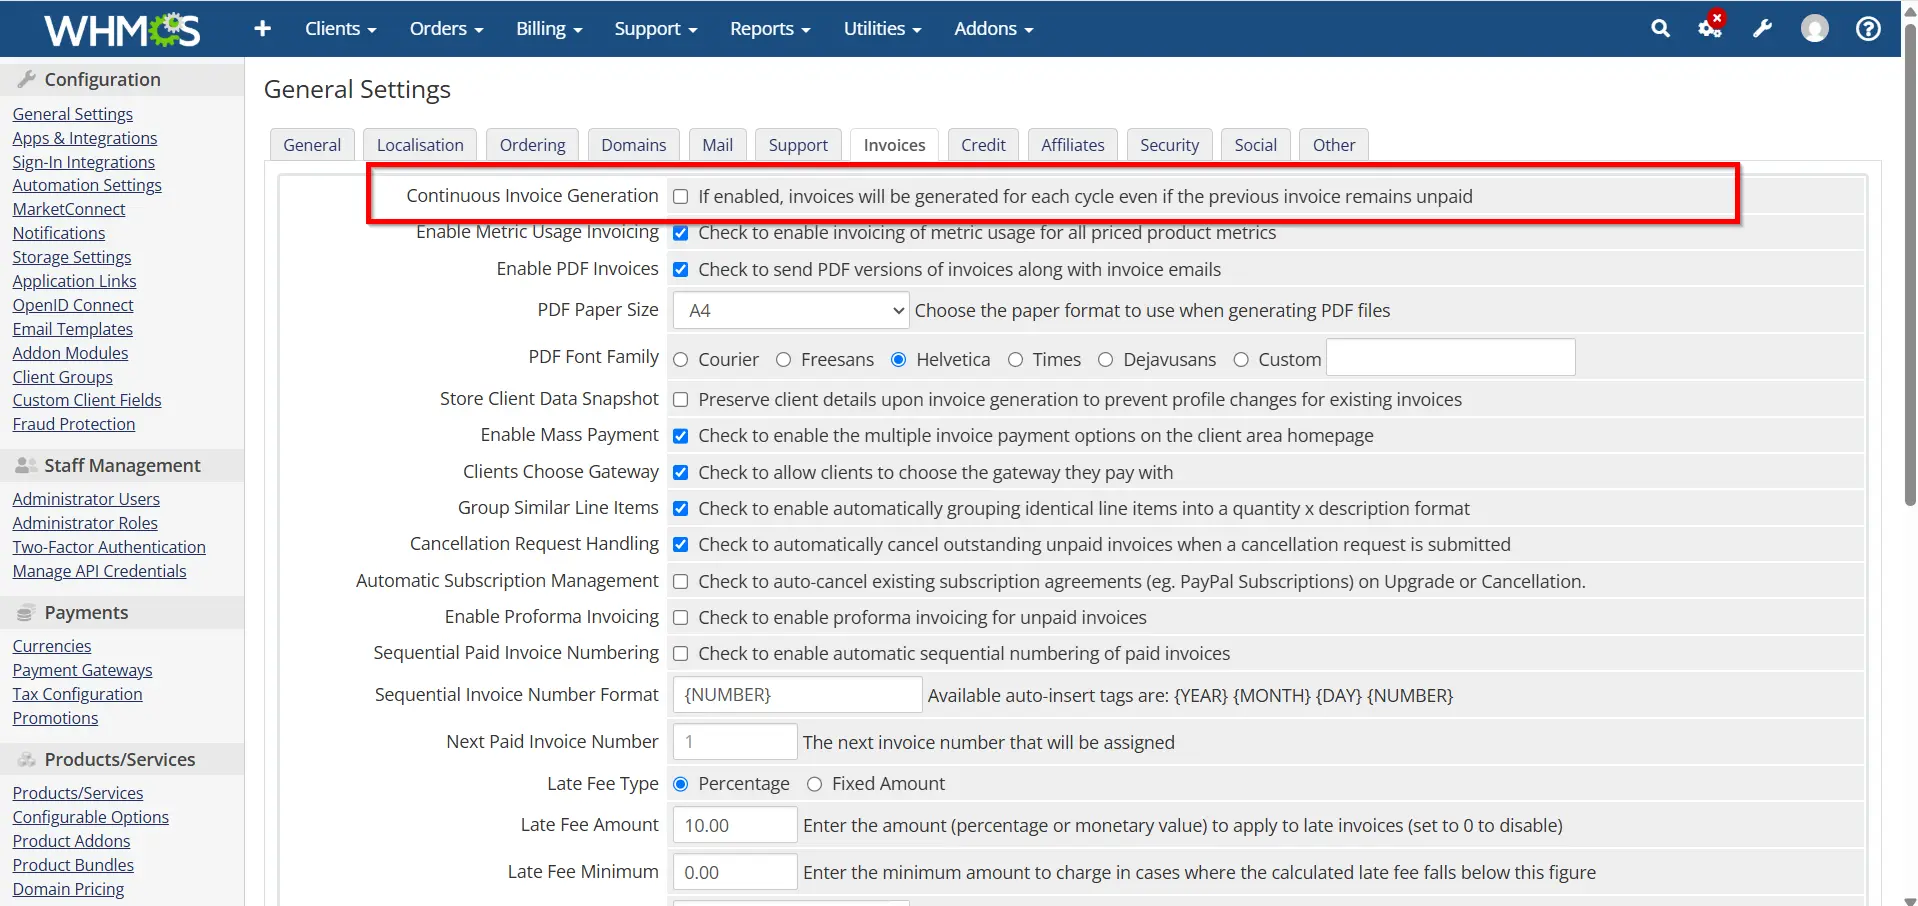Switch to the Ordering tab

pos(532,145)
